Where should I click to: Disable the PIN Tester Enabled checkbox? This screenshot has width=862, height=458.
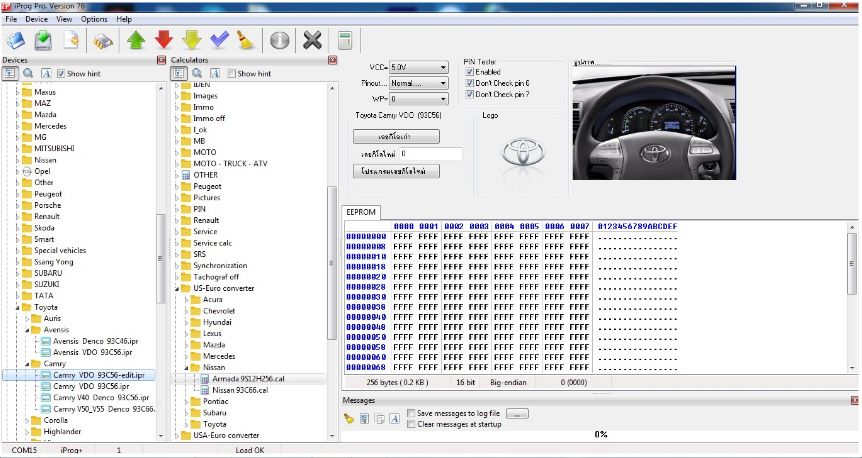coord(470,72)
